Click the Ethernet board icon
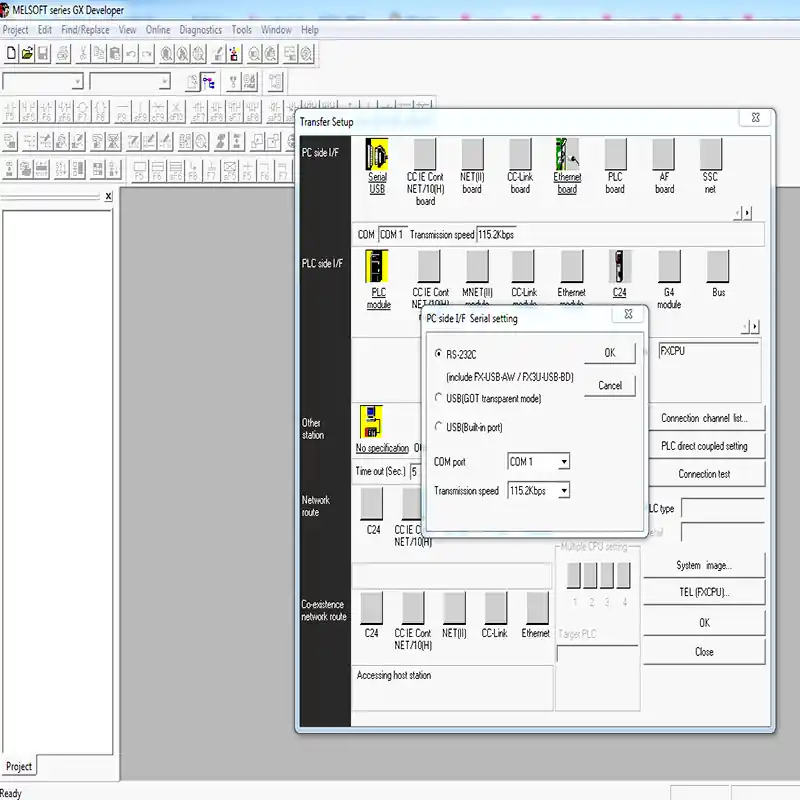This screenshot has width=800, height=800. coord(567,155)
